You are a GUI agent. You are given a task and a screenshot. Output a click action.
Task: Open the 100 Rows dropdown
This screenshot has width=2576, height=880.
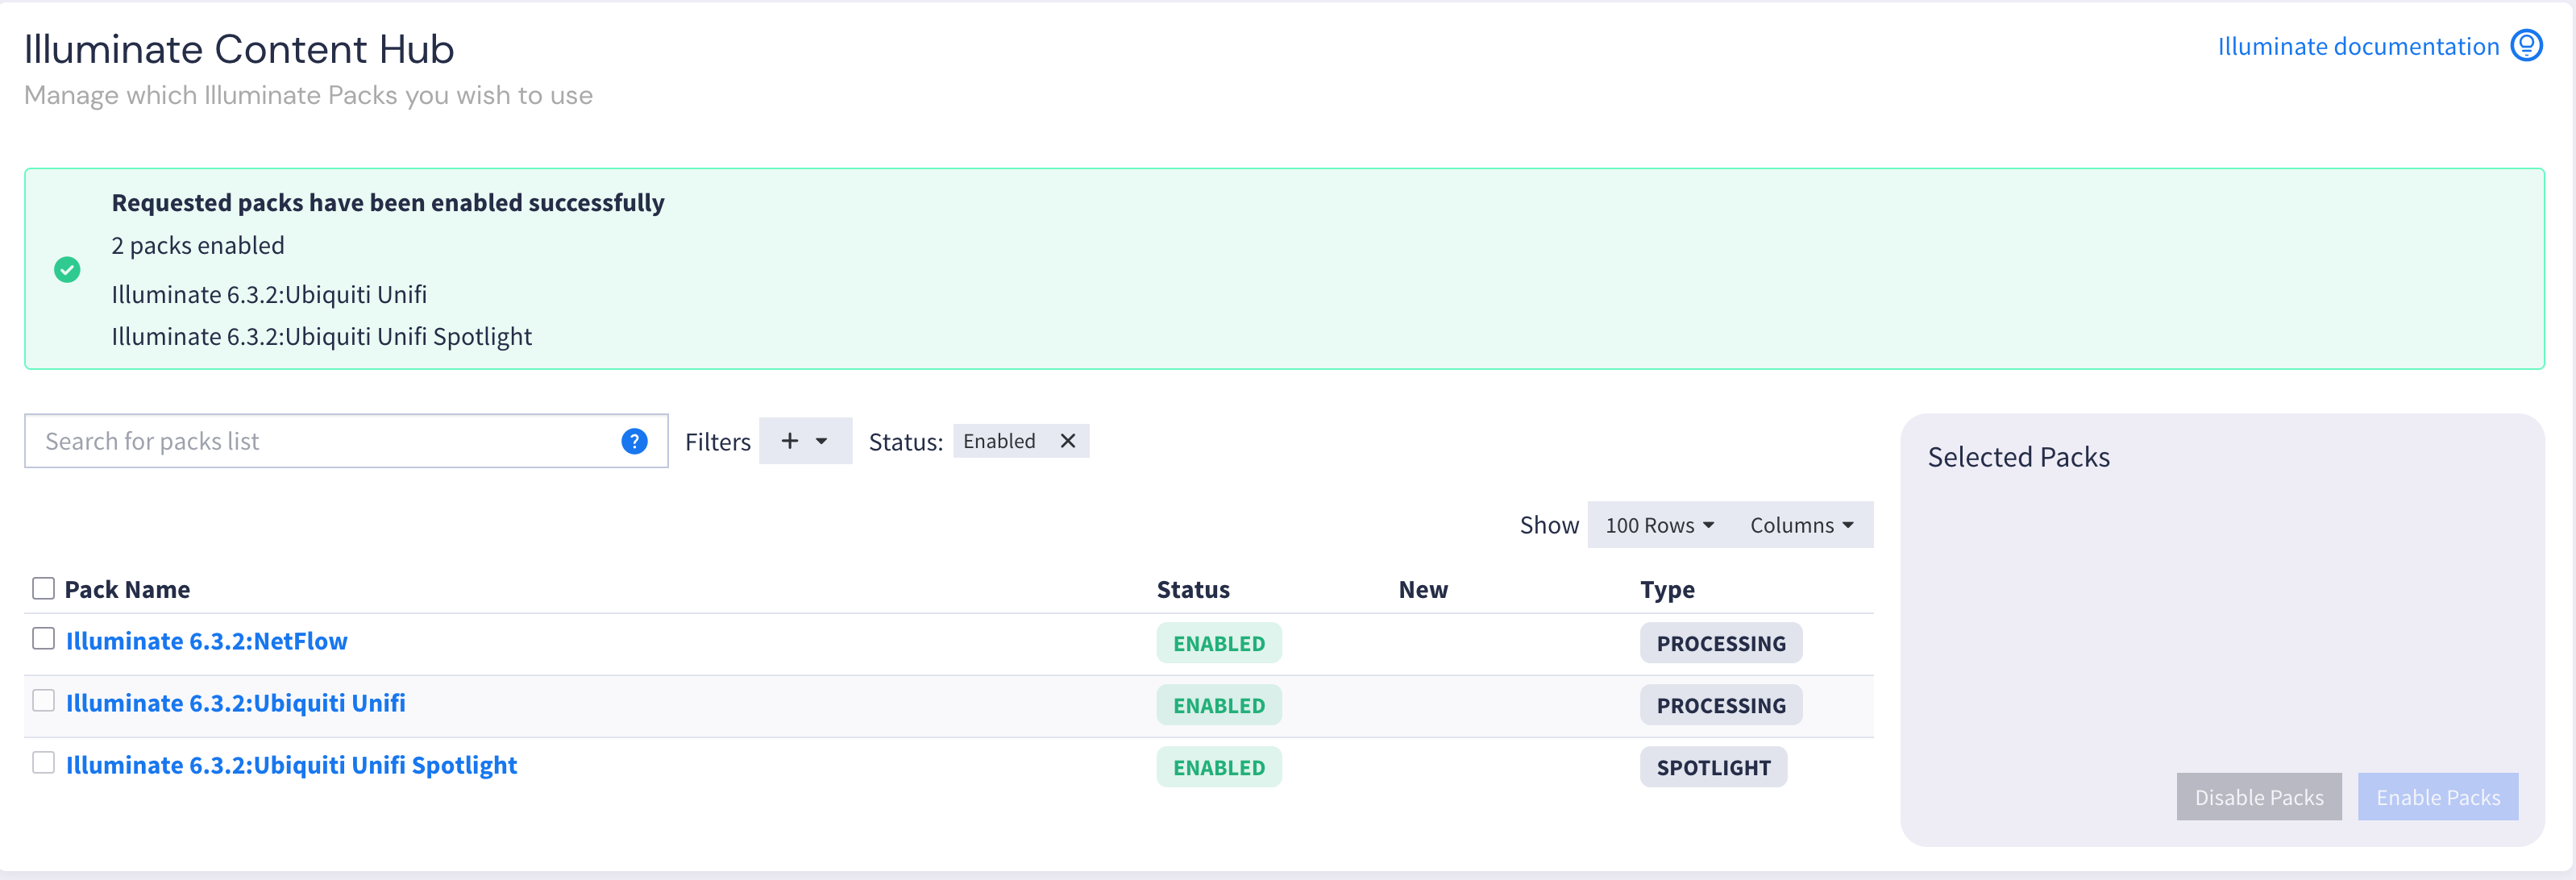point(1659,525)
